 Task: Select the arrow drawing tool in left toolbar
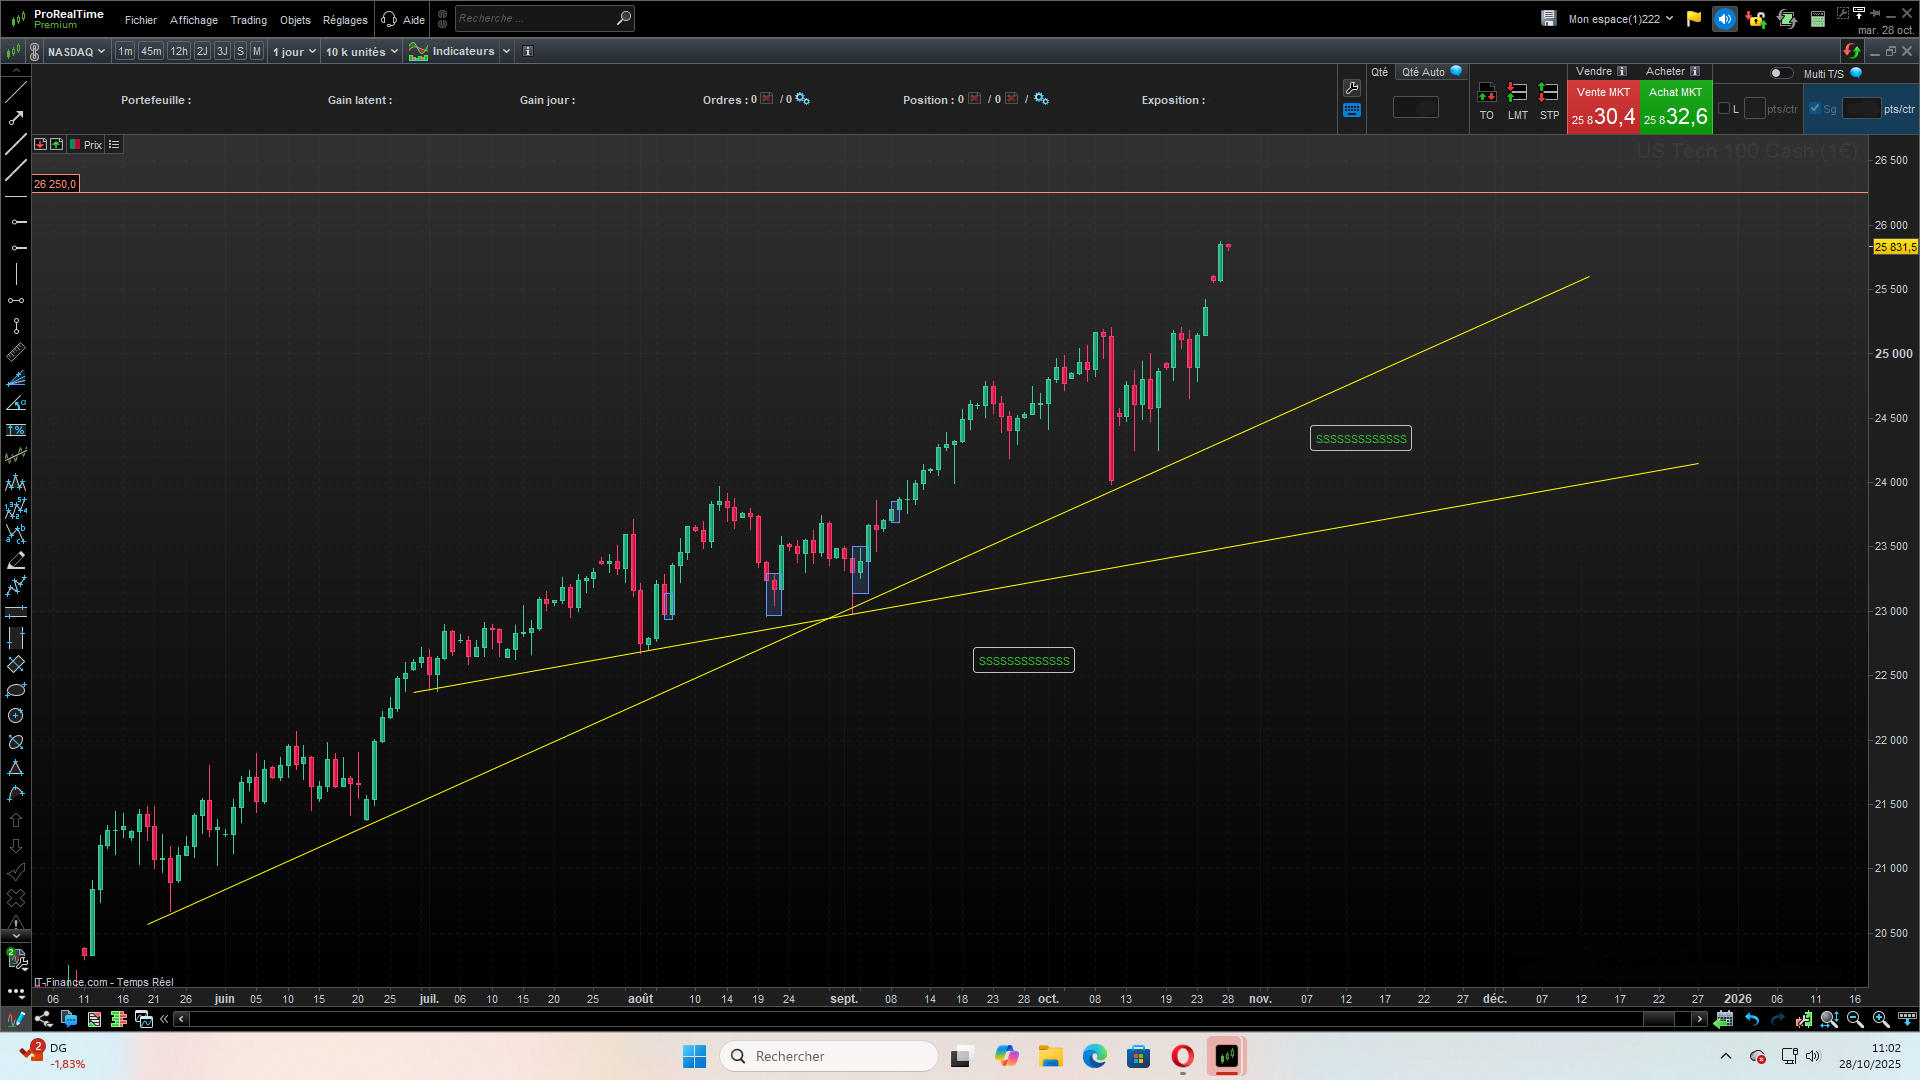16,118
